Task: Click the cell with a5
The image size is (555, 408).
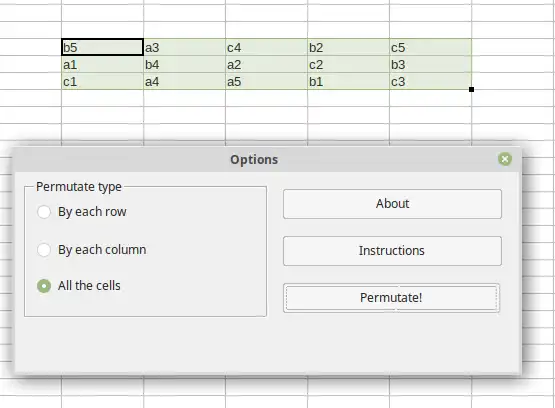Action: click(267, 81)
